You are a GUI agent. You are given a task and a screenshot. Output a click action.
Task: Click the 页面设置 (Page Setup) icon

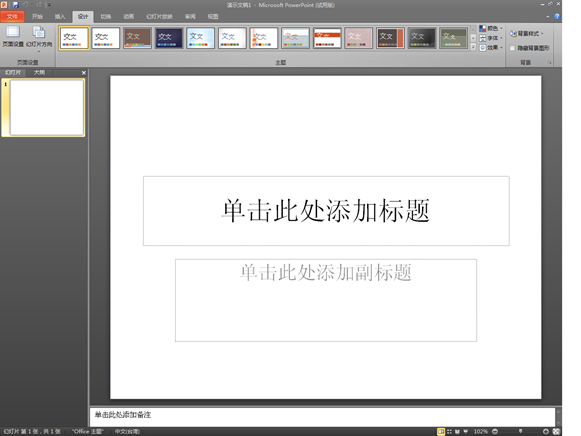[x=13, y=36]
